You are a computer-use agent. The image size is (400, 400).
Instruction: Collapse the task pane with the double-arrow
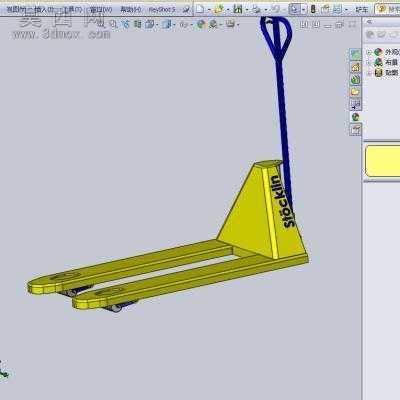[369, 22]
